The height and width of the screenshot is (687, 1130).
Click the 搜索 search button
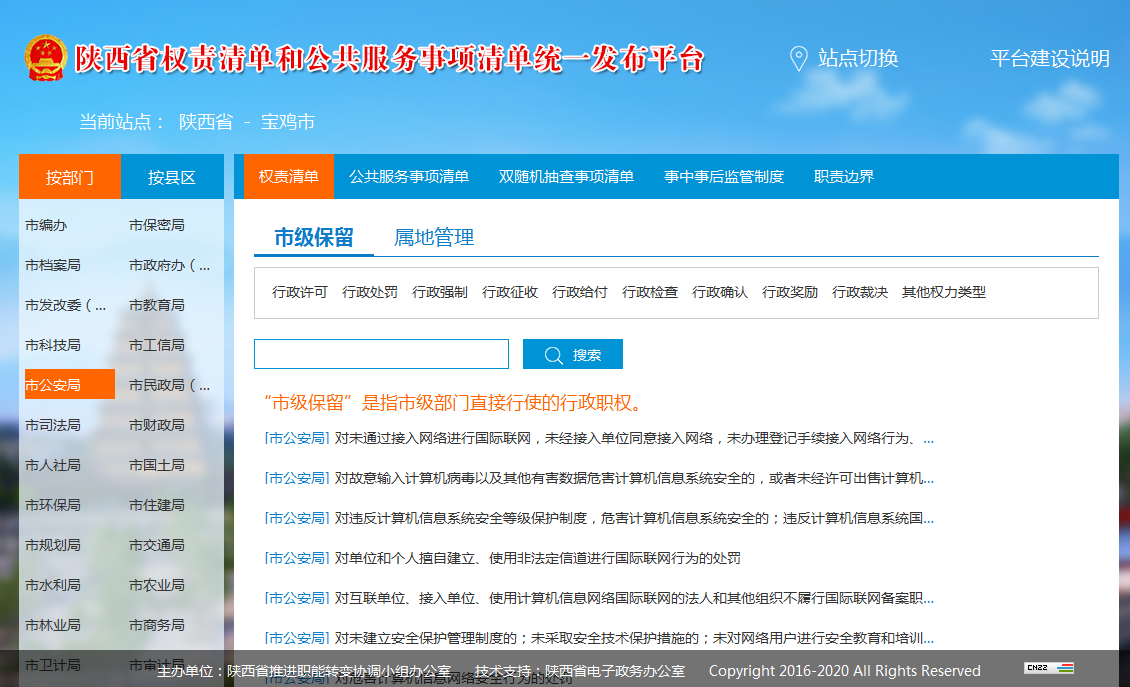(x=573, y=355)
